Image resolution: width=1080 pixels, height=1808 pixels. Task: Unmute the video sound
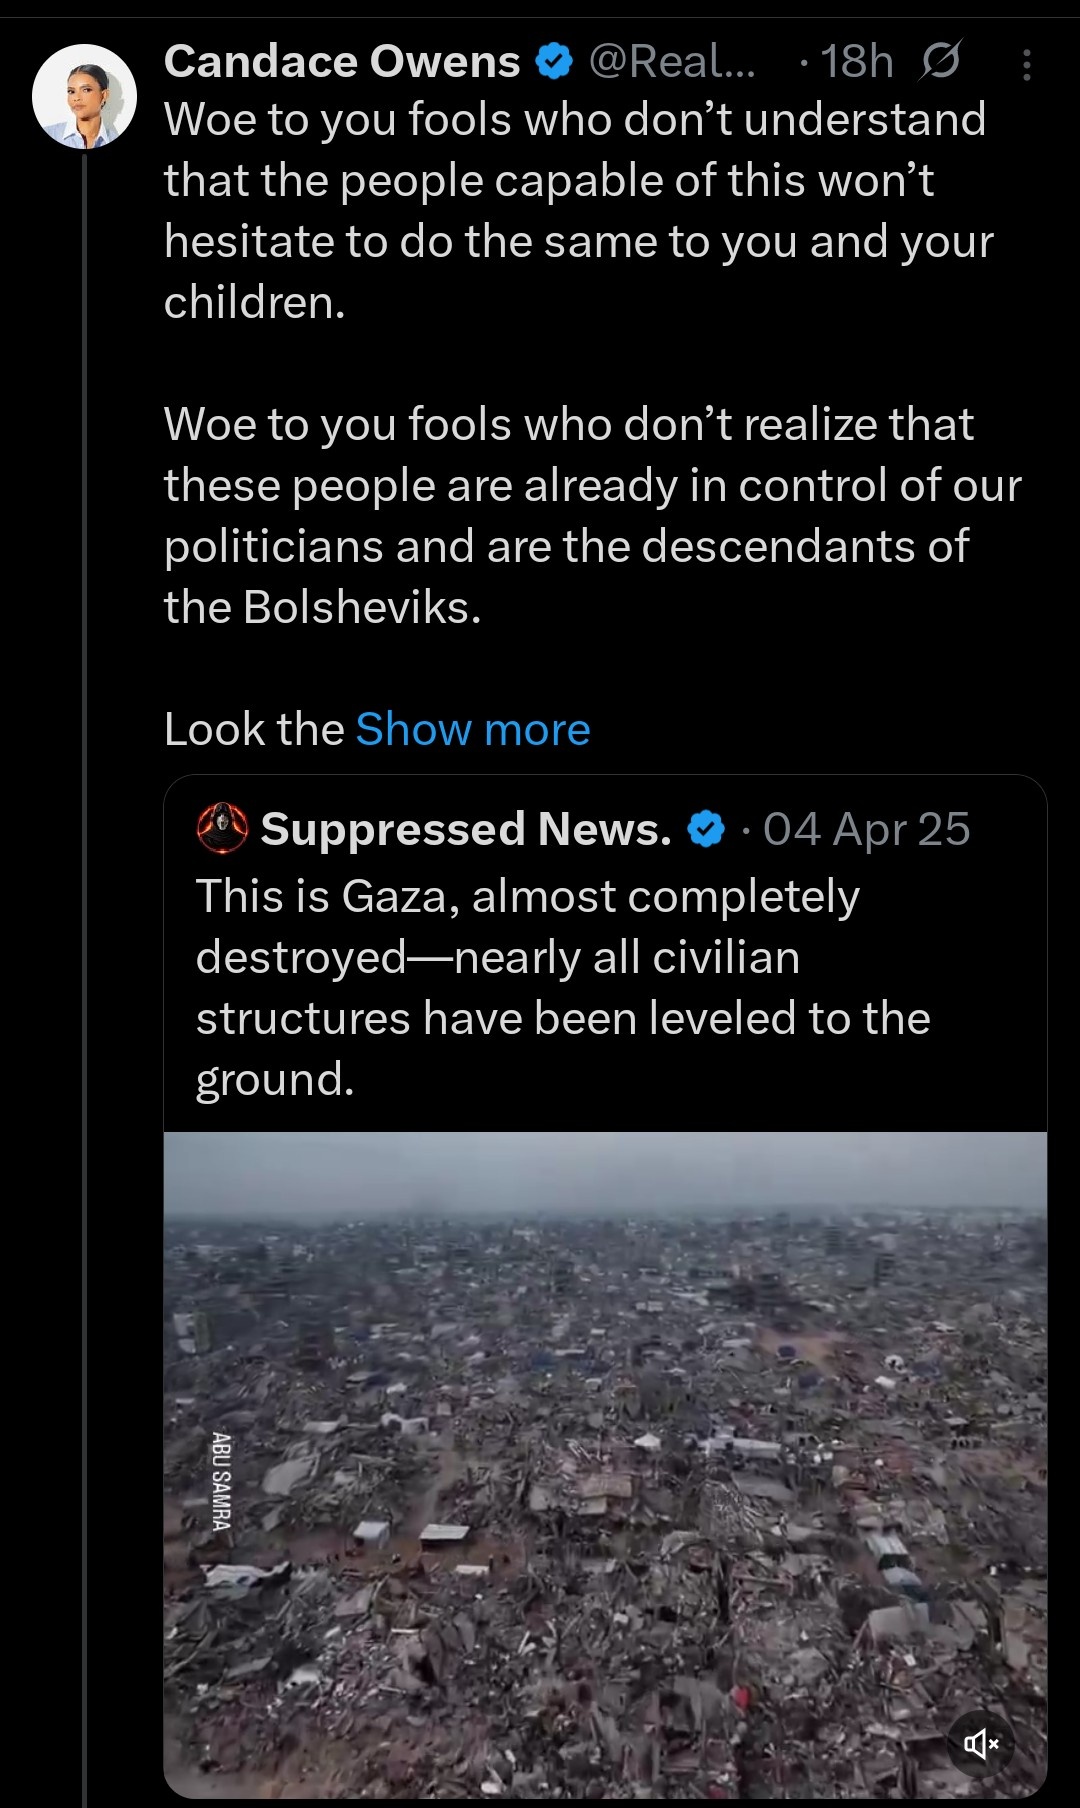click(x=981, y=1744)
